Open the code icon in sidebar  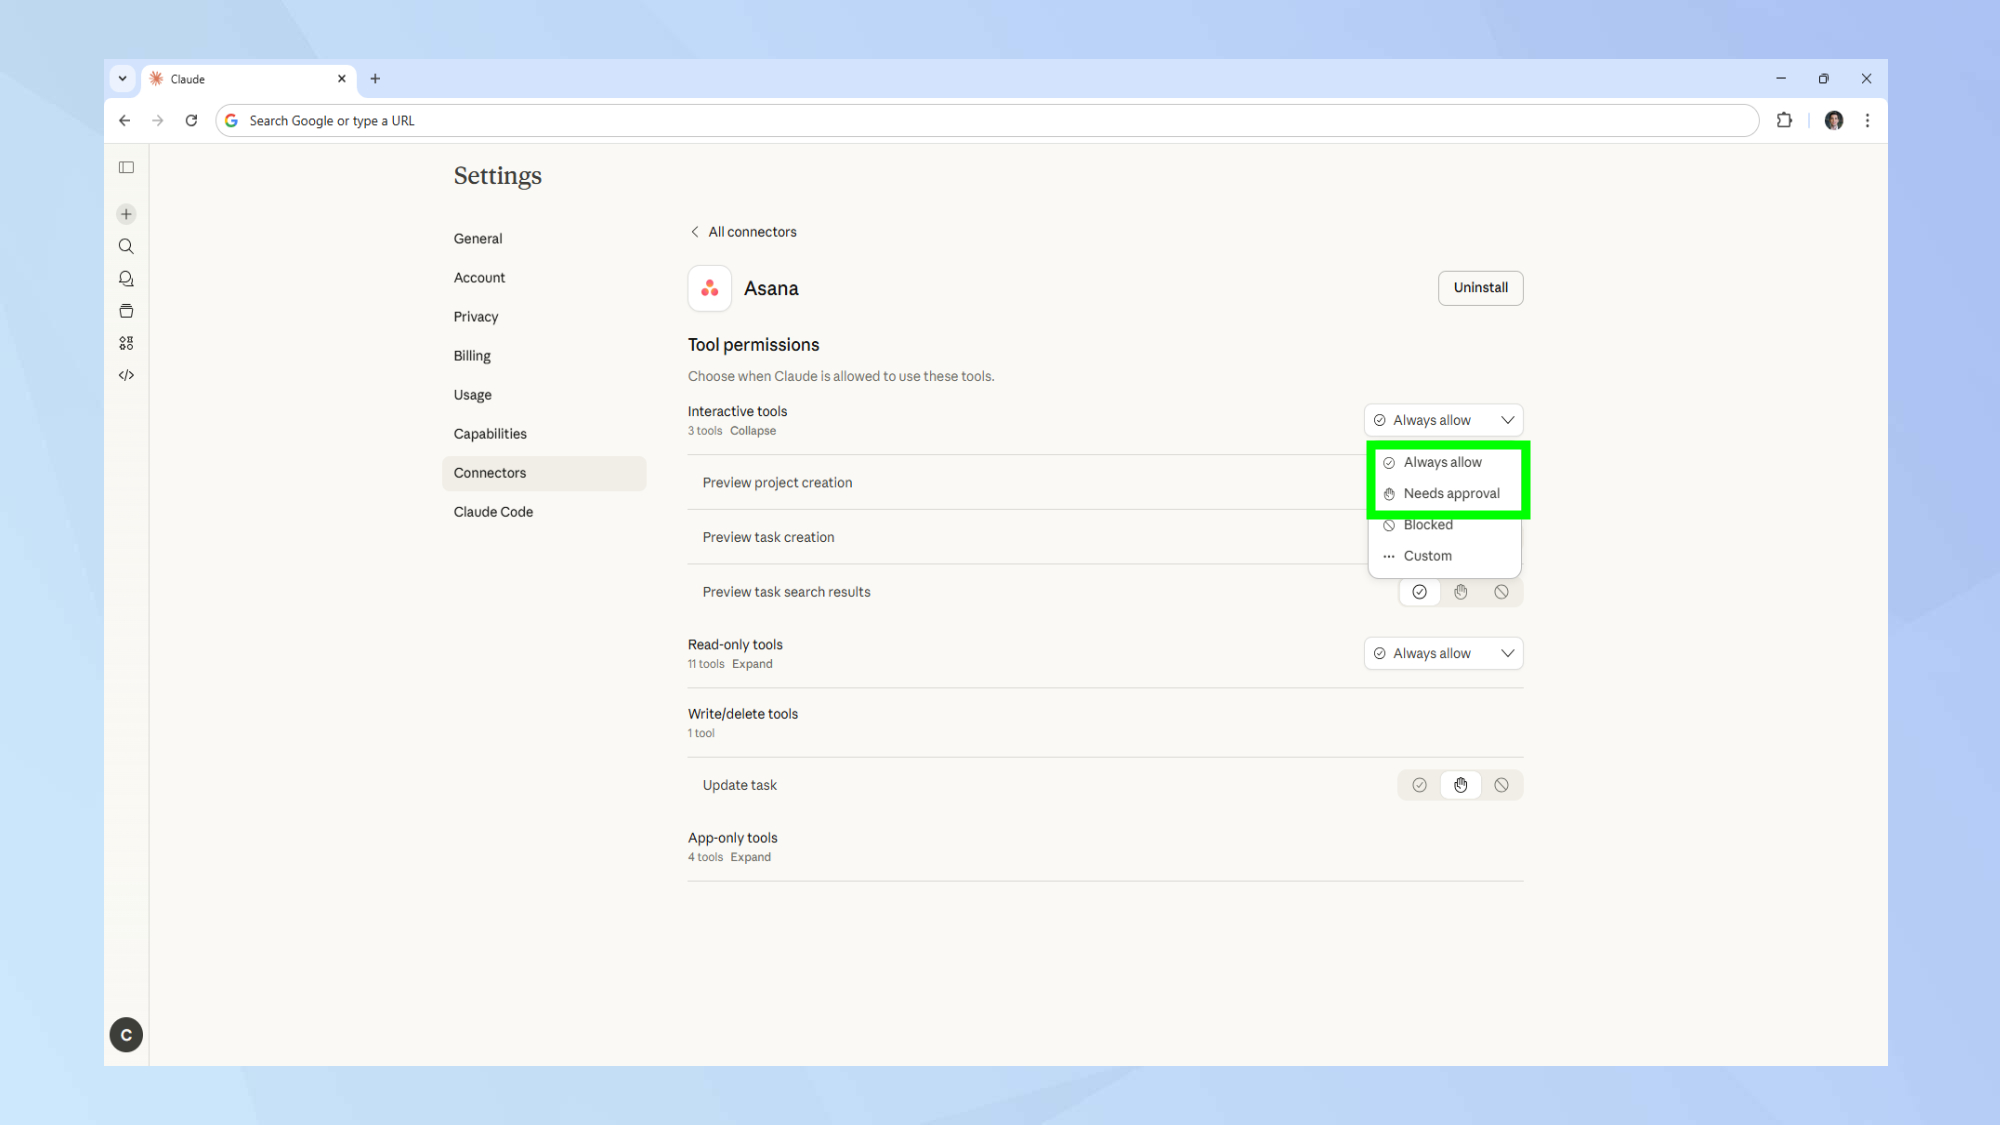(x=126, y=375)
